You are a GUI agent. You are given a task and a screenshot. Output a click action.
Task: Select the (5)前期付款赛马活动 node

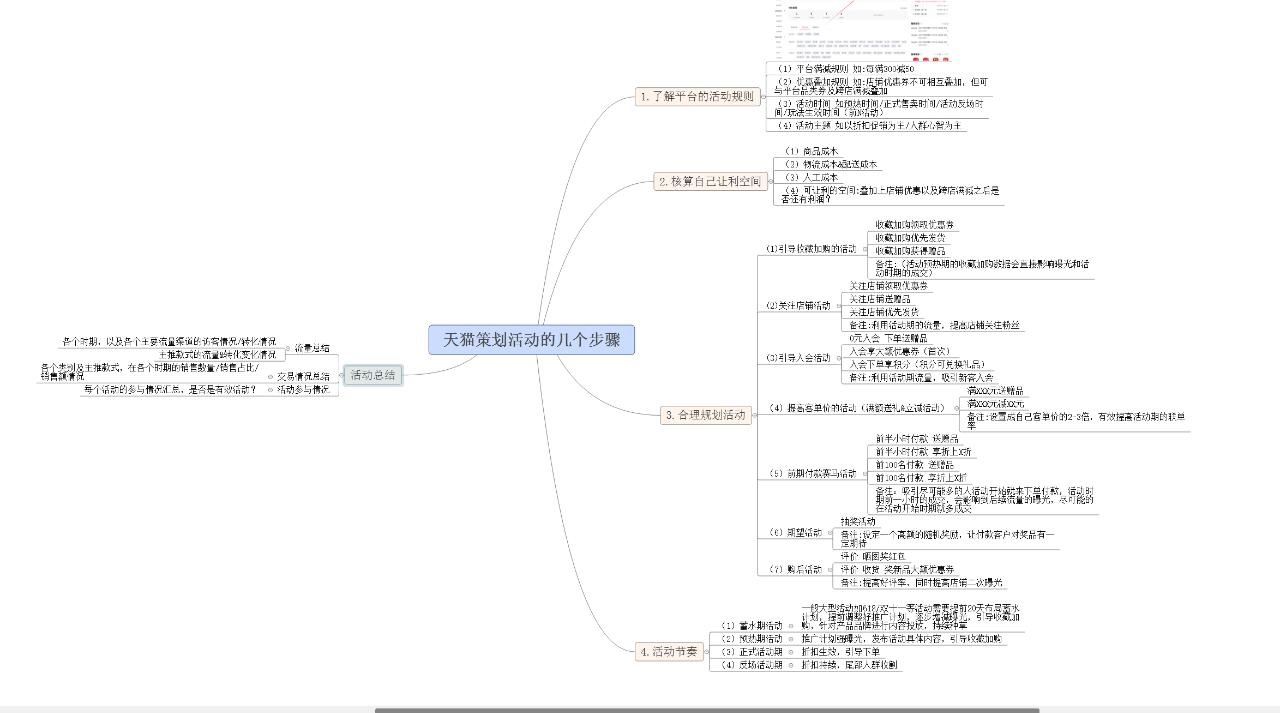[x=811, y=474]
